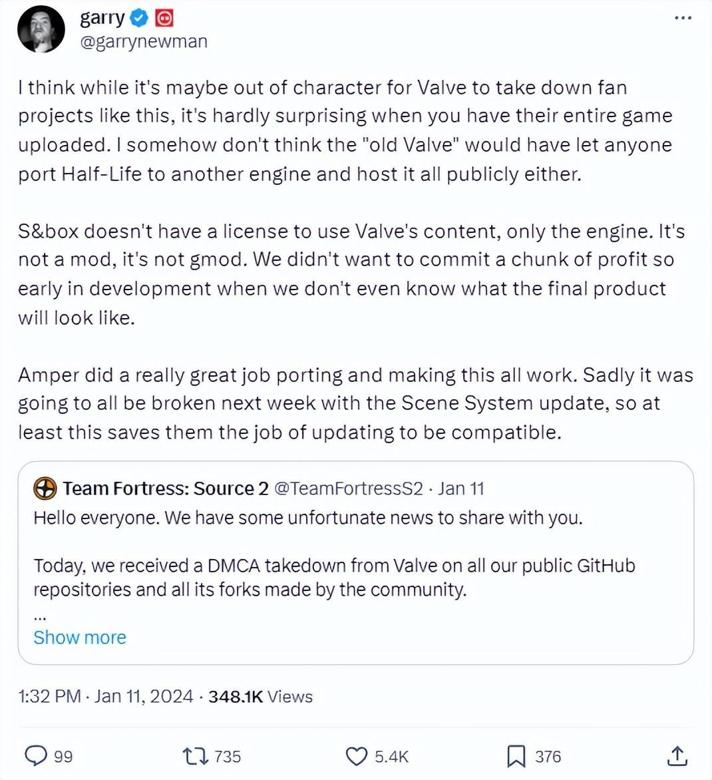Click the Jan 11 date on quoted post

point(460,488)
